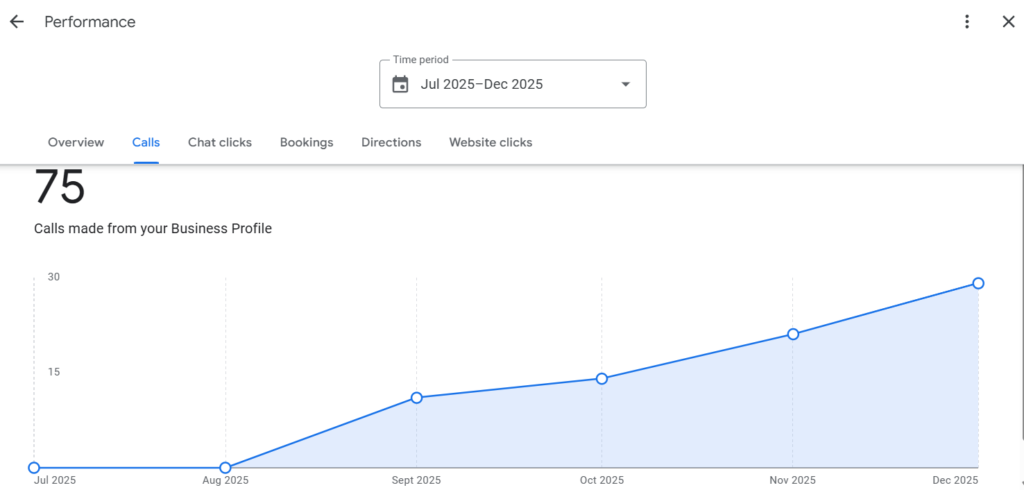Click the calendar icon in Time period
This screenshot has height=490, width=1024.
click(x=400, y=84)
